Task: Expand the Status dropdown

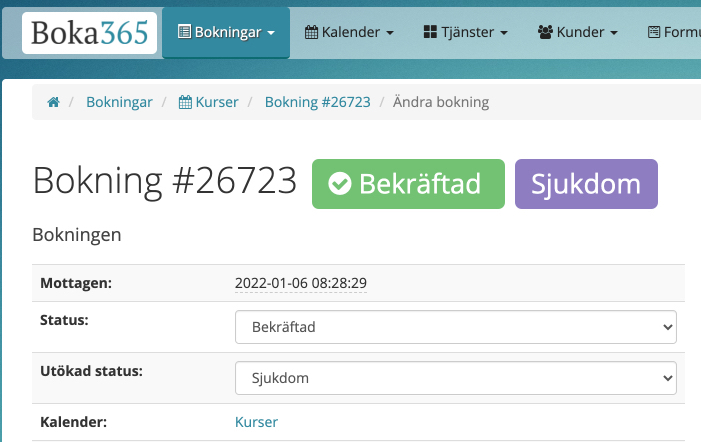Action: coord(456,327)
